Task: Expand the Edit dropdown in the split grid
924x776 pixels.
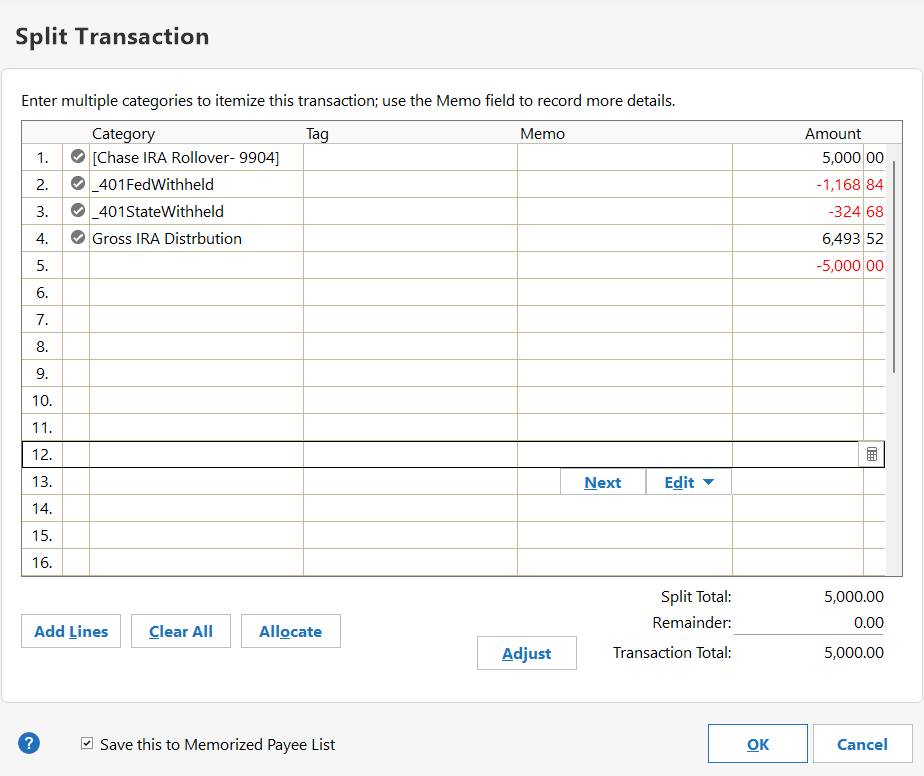Action: (689, 483)
